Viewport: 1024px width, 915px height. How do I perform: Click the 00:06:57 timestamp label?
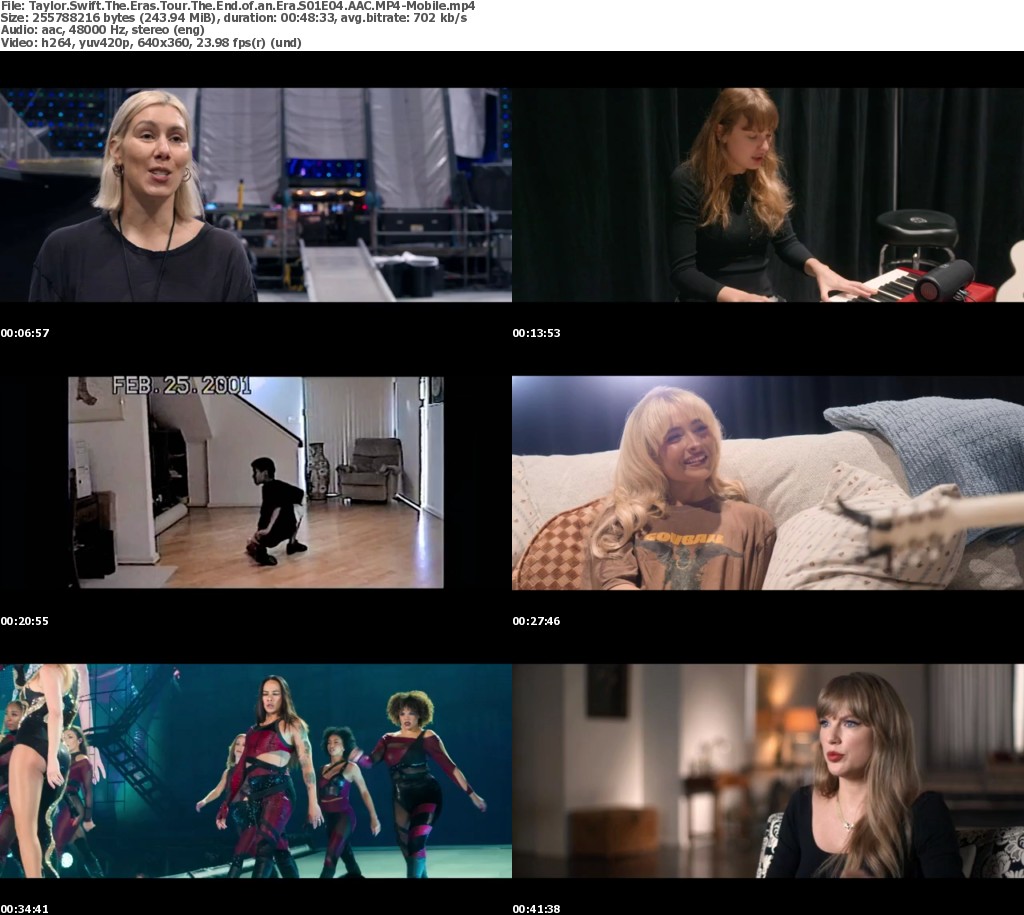(25, 333)
